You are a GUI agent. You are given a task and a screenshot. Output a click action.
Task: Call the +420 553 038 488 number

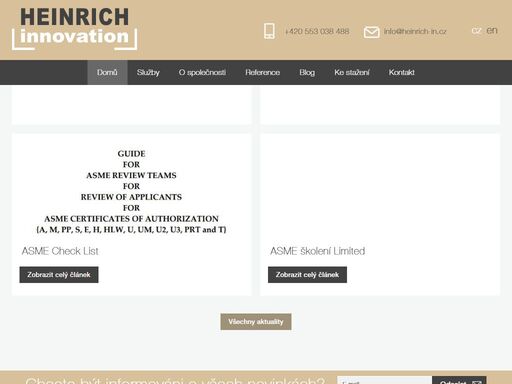click(317, 31)
